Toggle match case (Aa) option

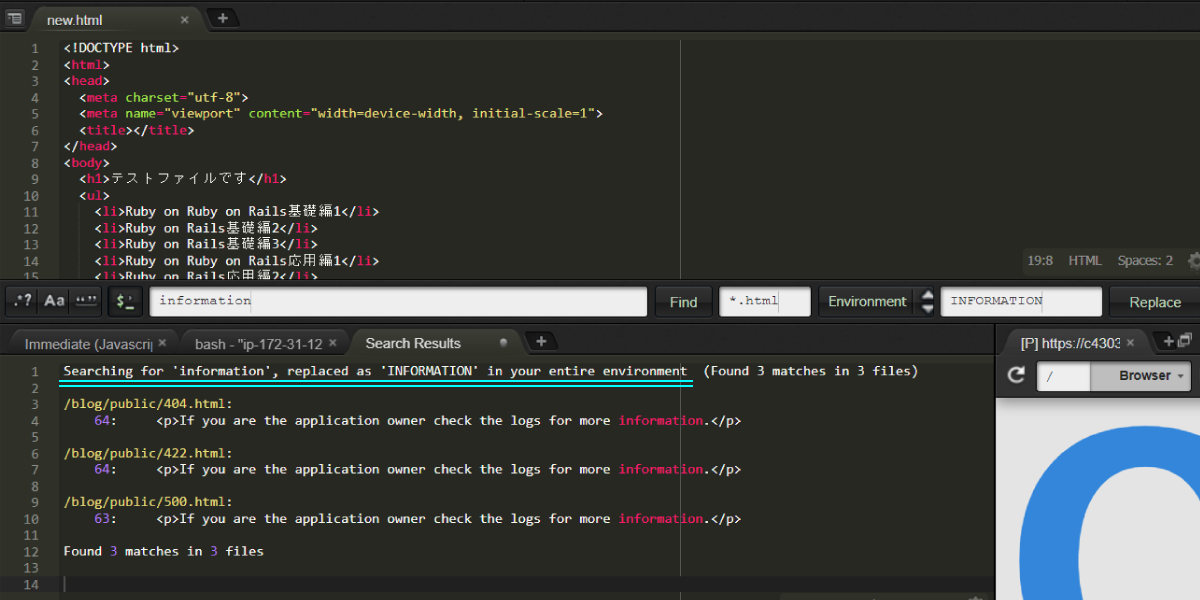(x=55, y=301)
